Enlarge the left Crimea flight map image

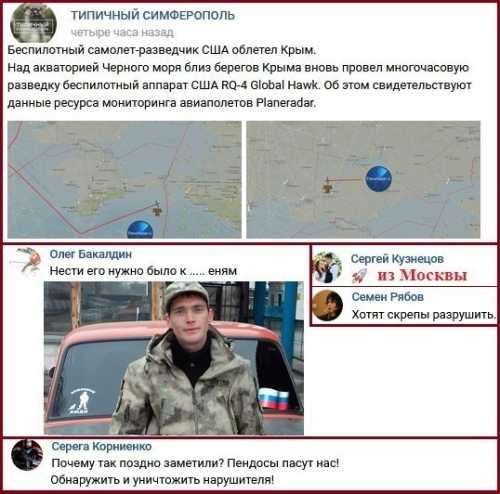coord(124,180)
